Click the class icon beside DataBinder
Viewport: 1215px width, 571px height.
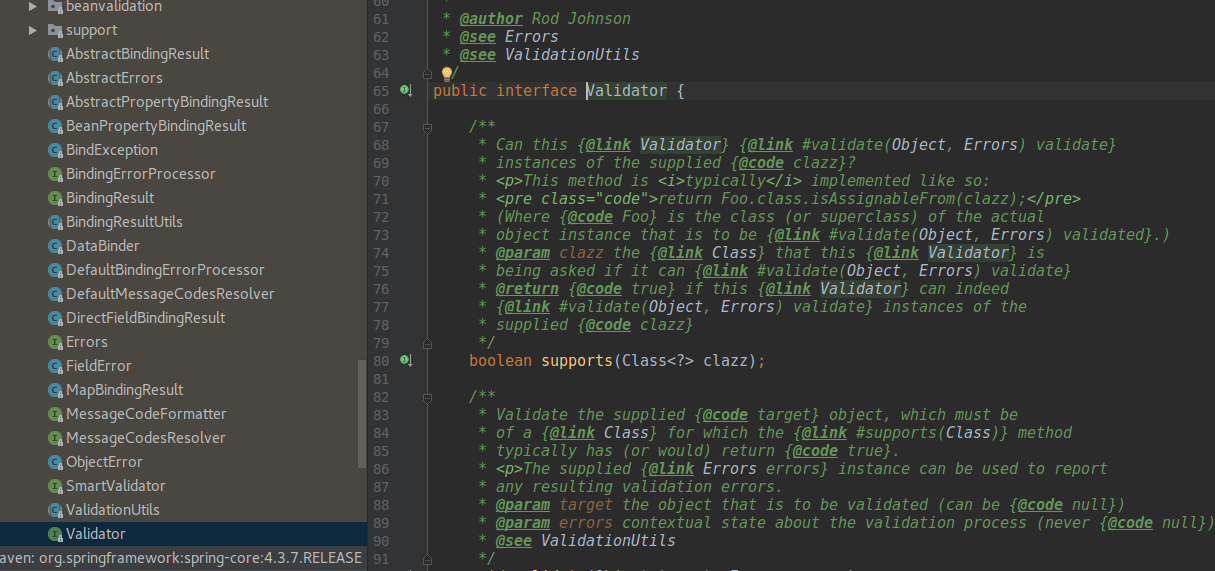55,246
